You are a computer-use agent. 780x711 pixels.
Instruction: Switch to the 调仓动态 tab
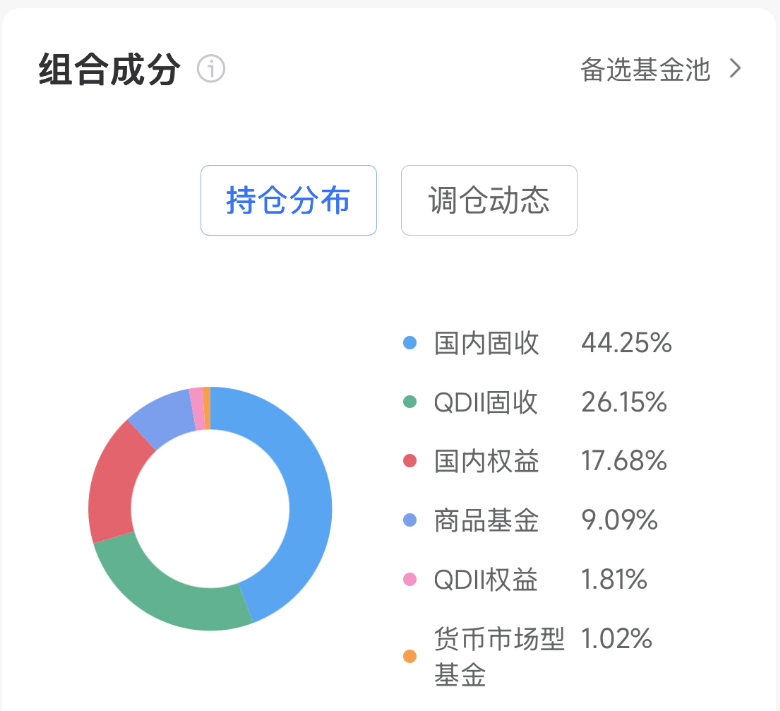pyautogui.click(x=489, y=200)
